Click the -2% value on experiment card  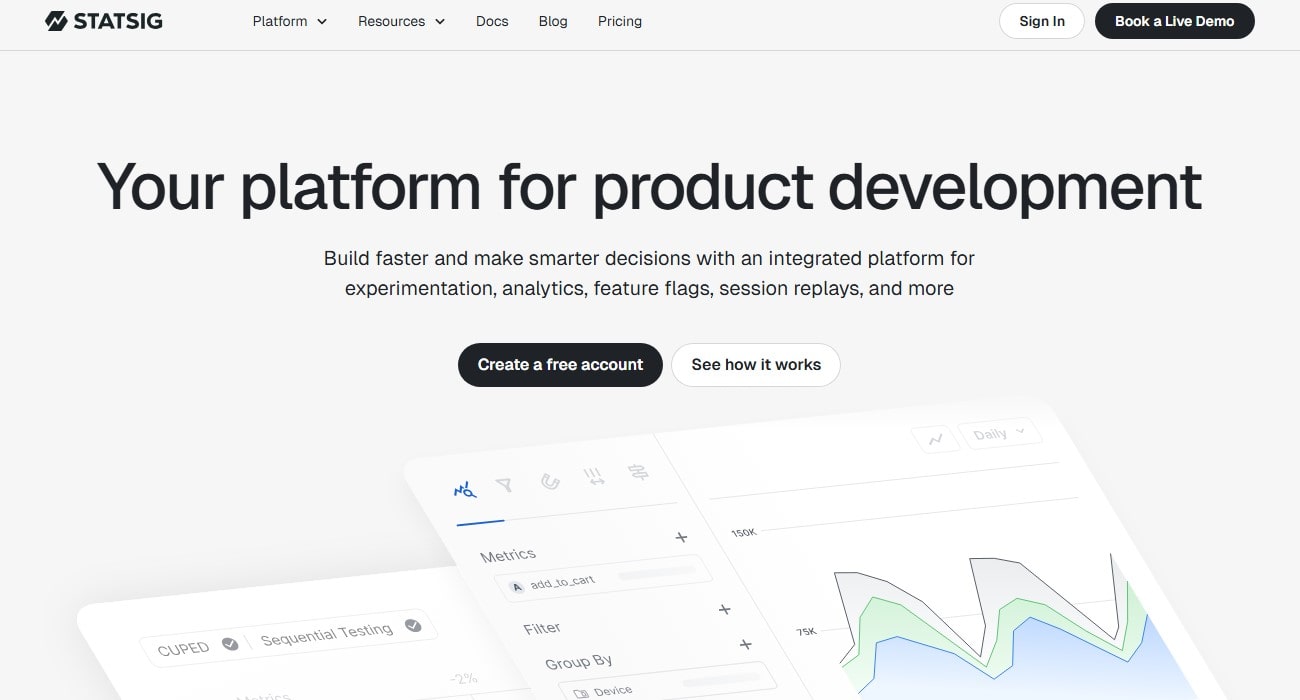[x=462, y=680]
